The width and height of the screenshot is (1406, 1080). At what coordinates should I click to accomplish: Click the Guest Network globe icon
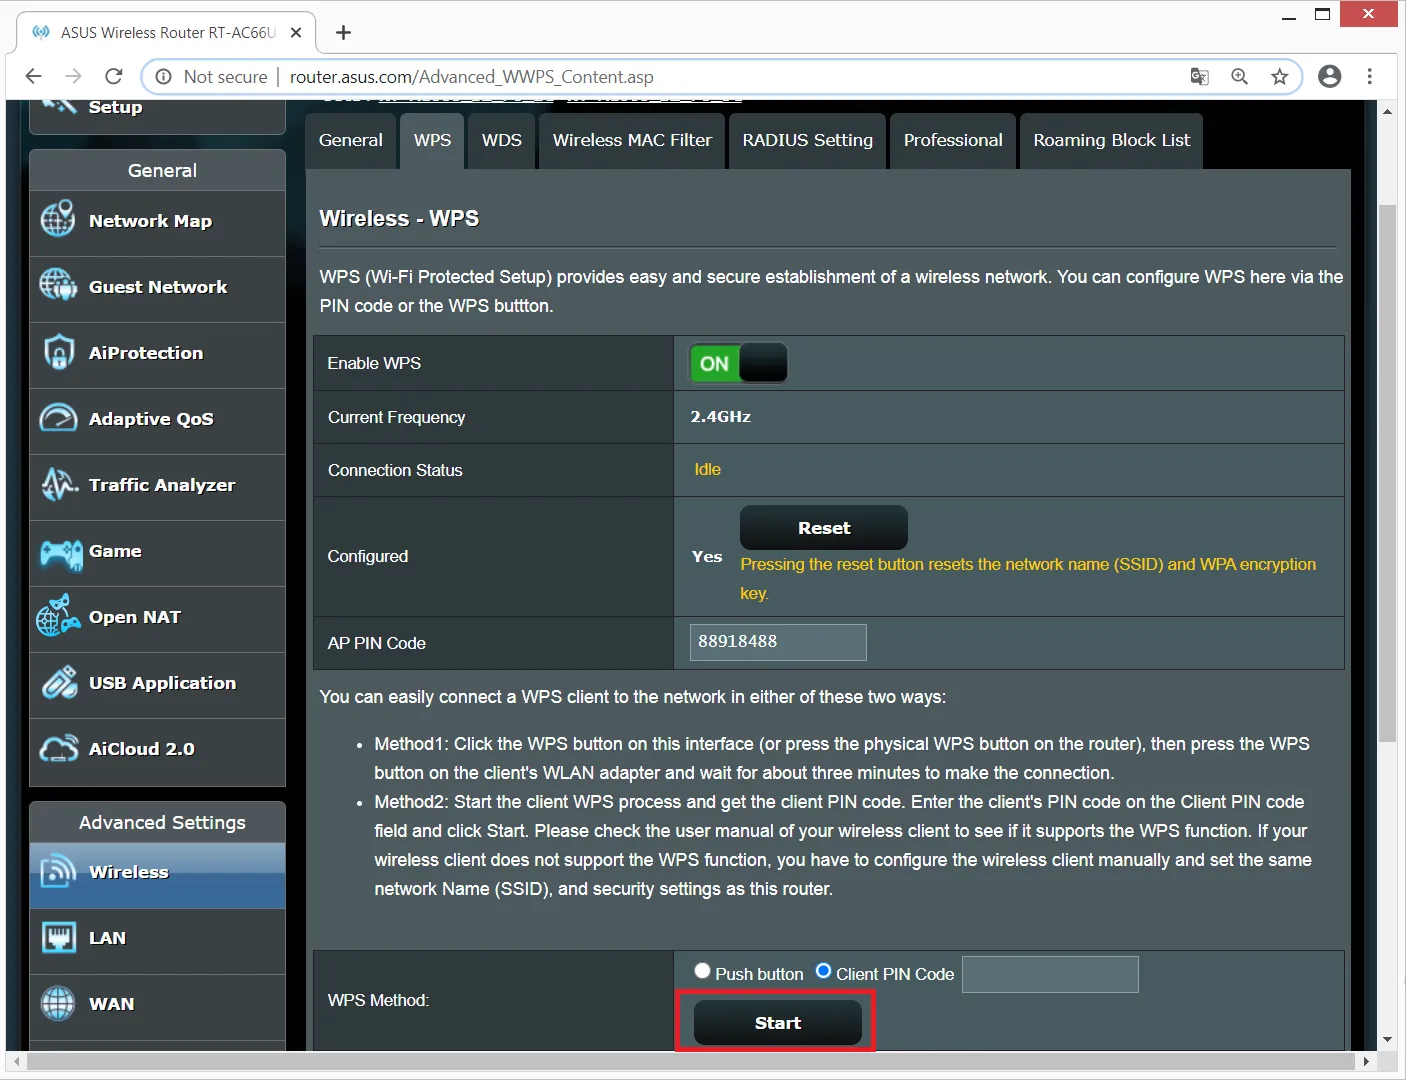pyautogui.click(x=58, y=286)
